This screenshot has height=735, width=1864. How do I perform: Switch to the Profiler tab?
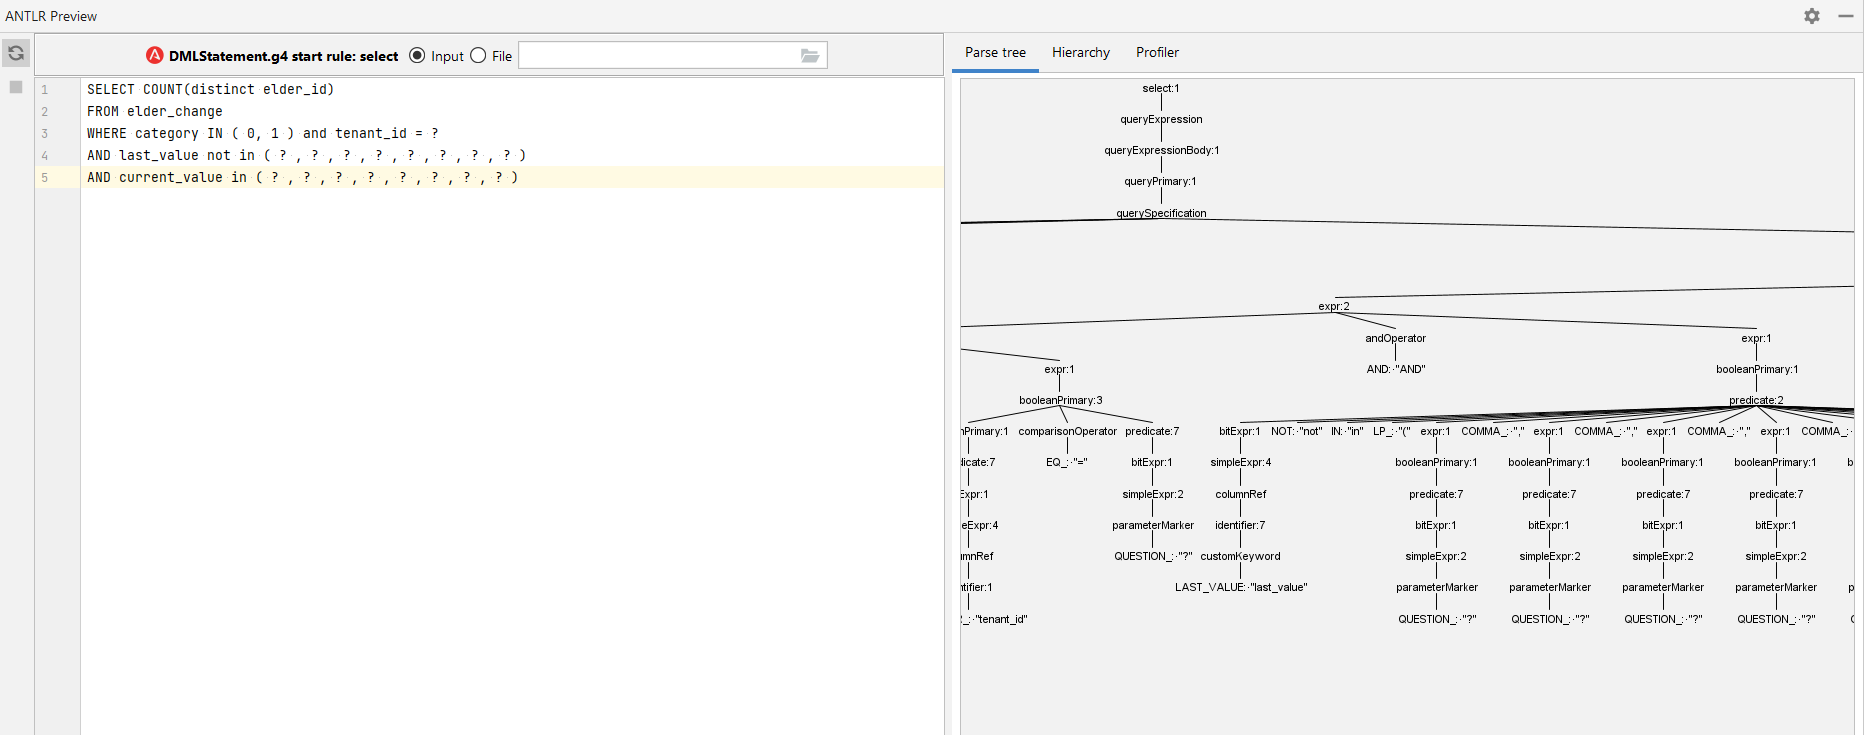pyautogui.click(x=1157, y=52)
